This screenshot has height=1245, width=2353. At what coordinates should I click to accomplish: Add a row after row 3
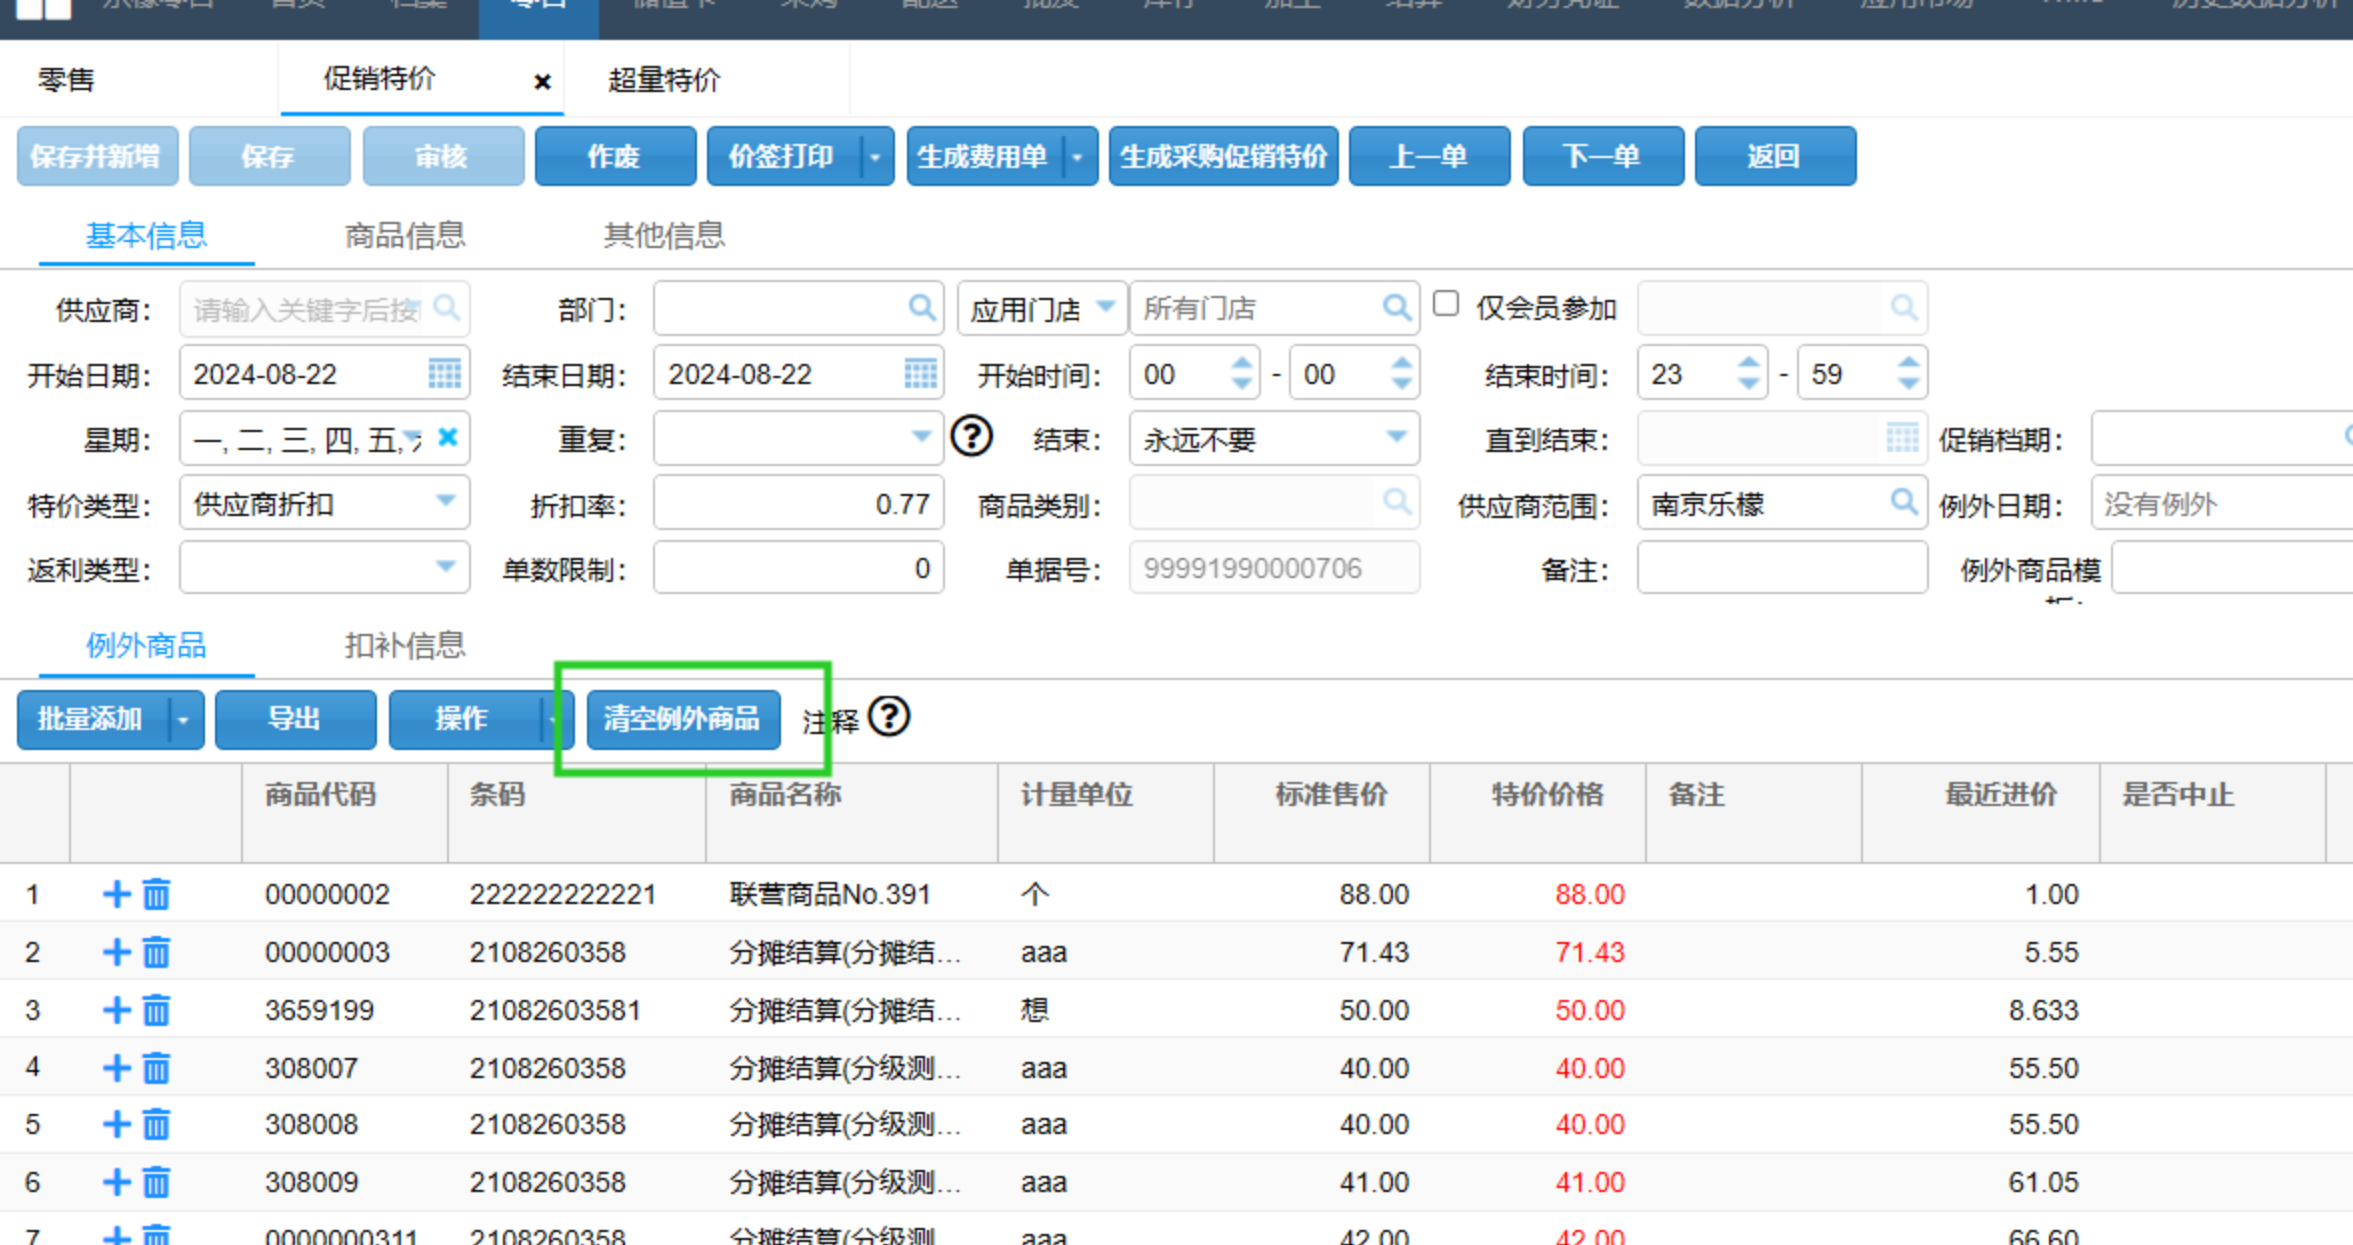(x=117, y=1010)
